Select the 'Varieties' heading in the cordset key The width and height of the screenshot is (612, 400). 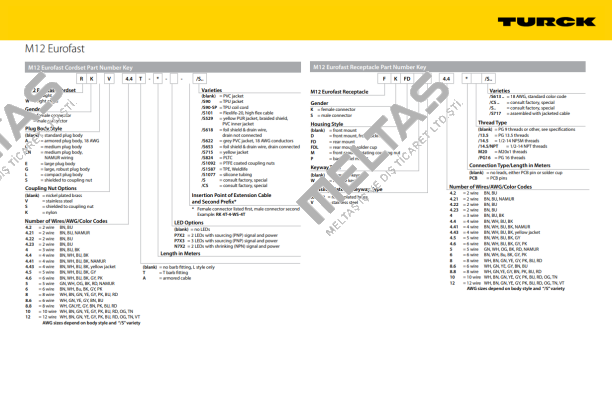tap(212, 90)
